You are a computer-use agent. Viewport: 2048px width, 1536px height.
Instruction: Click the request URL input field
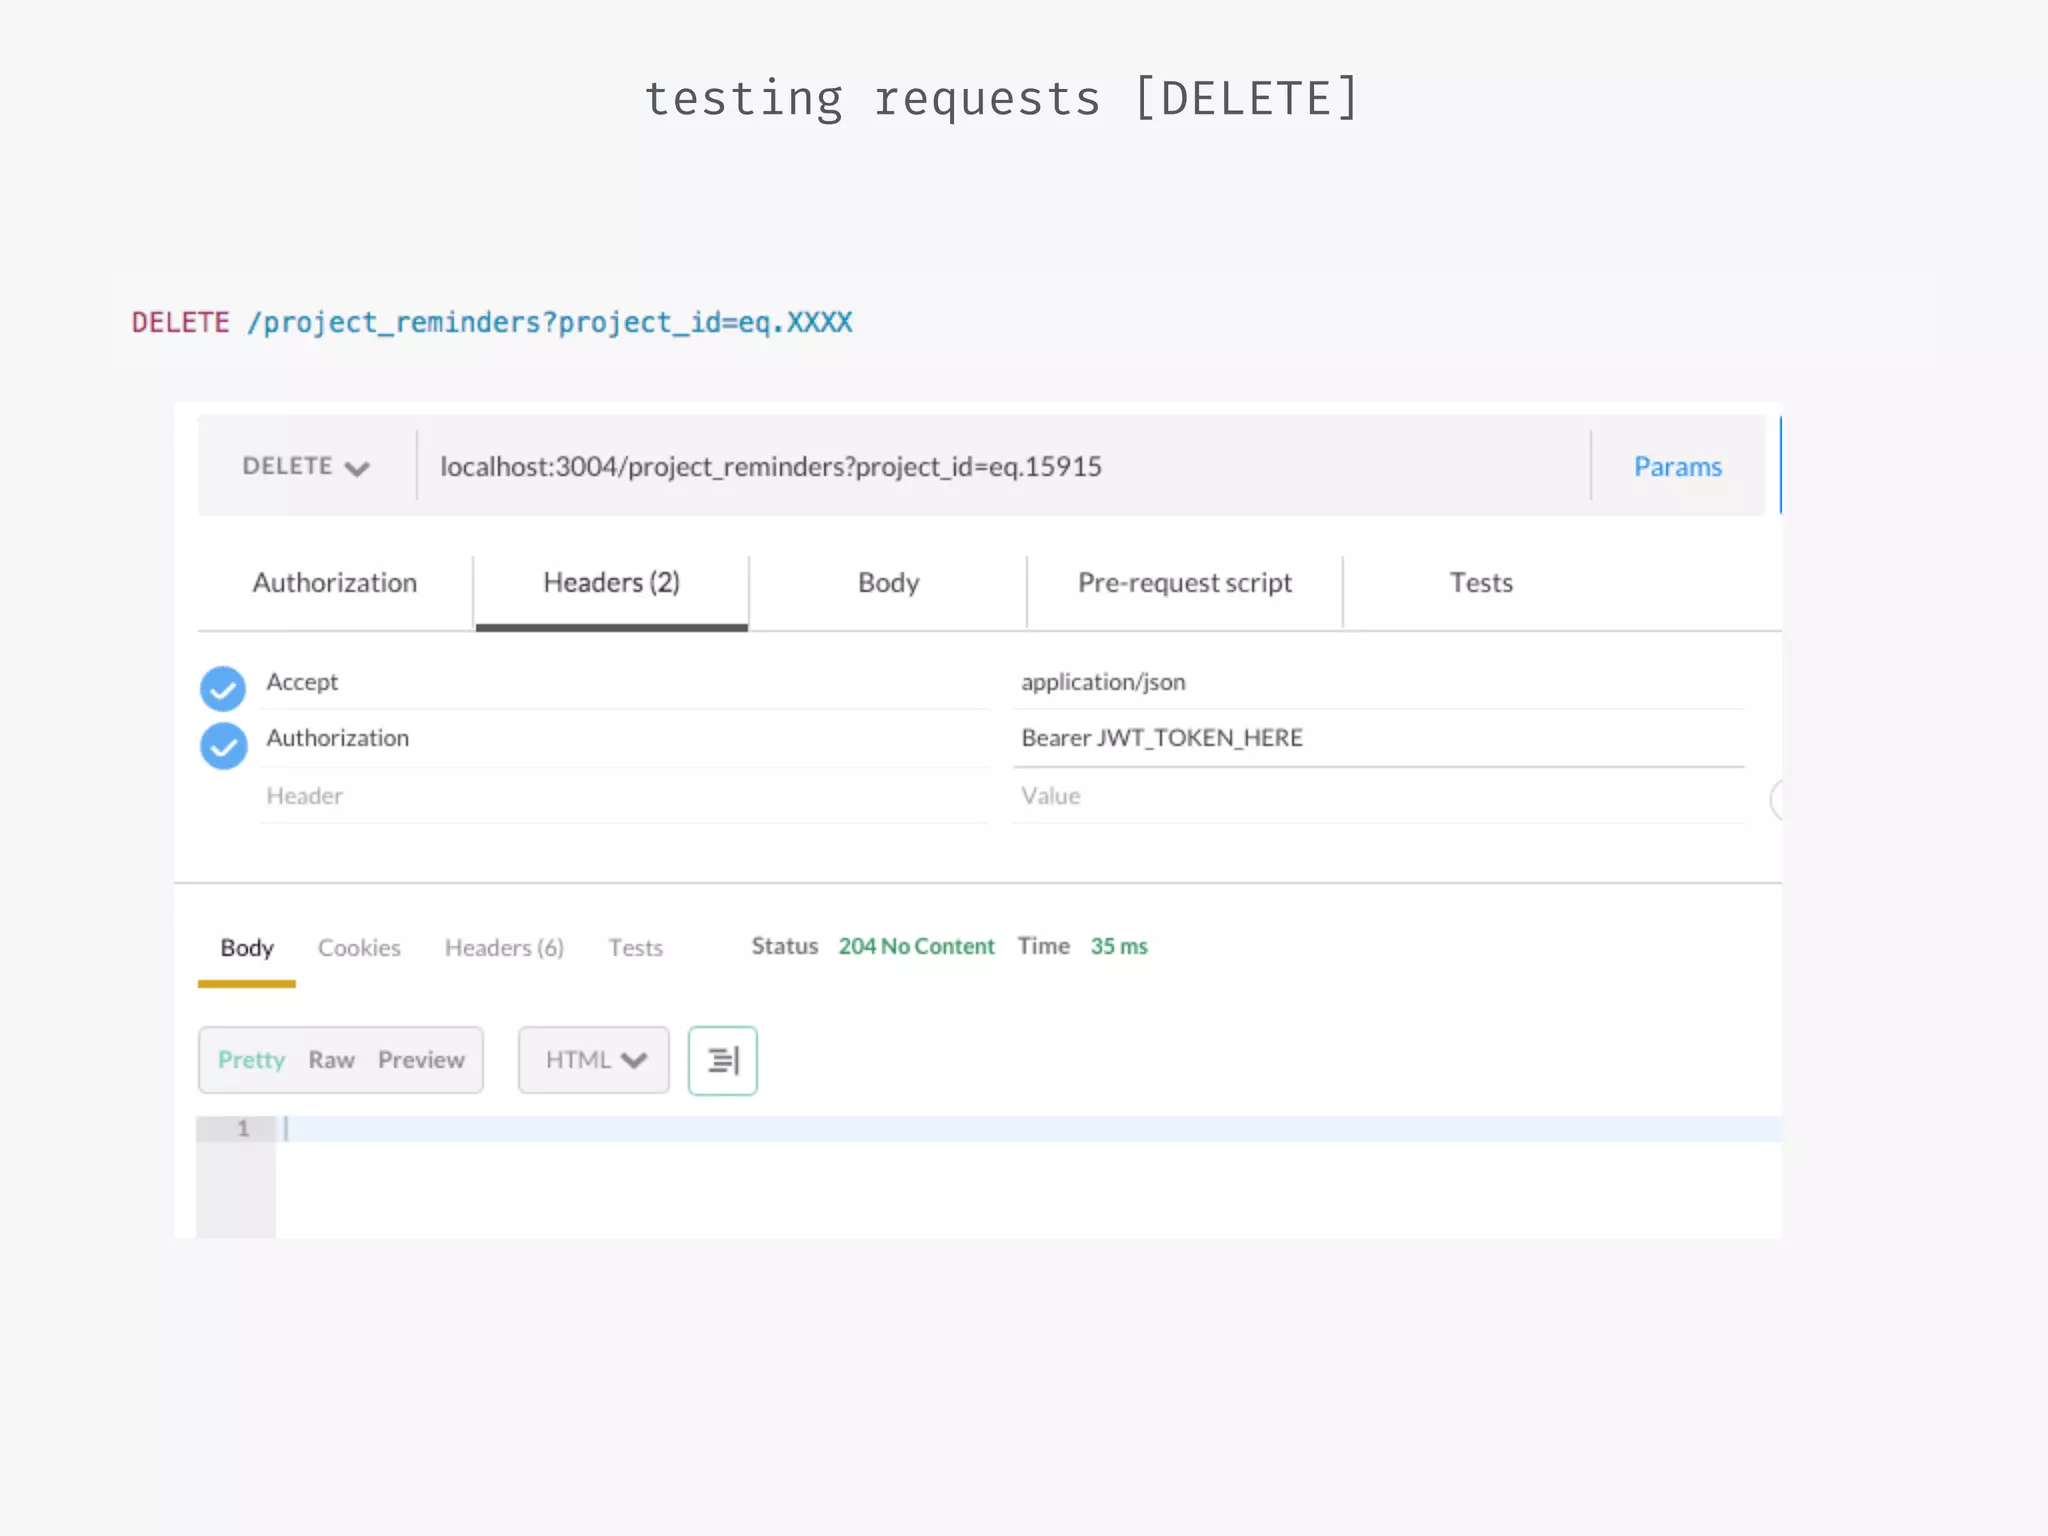[x=1000, y=467]
